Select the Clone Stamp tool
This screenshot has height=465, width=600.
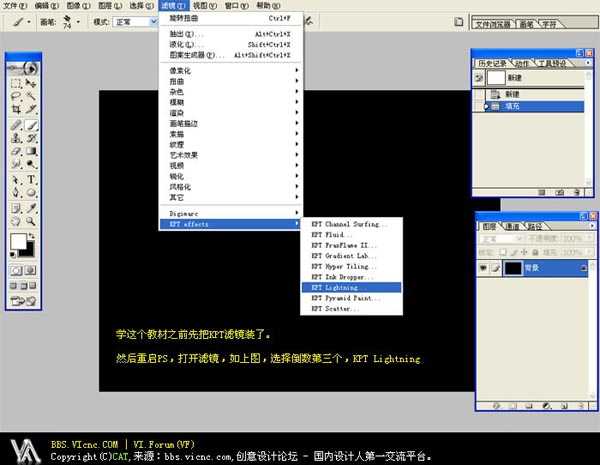(x=16, y=138)
